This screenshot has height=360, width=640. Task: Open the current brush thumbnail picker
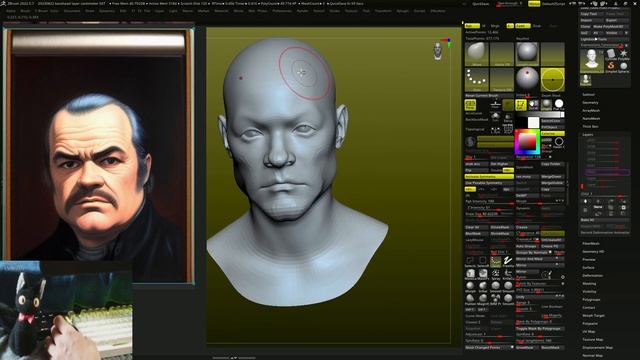pyautogui.click(x=476, y=54)
